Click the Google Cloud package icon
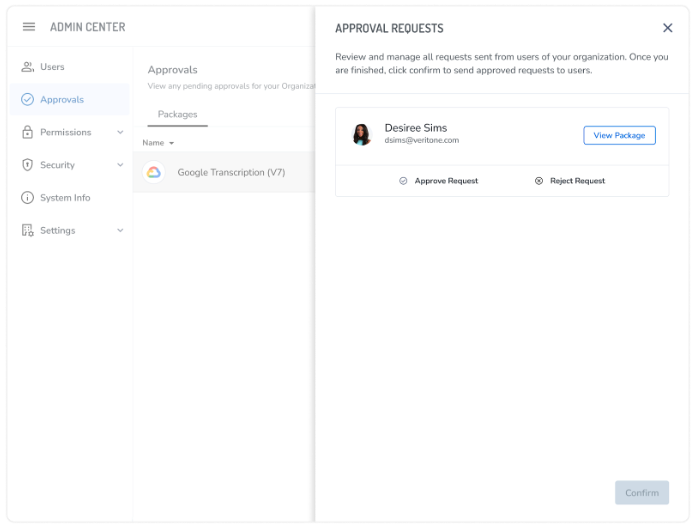 [154, 172]
